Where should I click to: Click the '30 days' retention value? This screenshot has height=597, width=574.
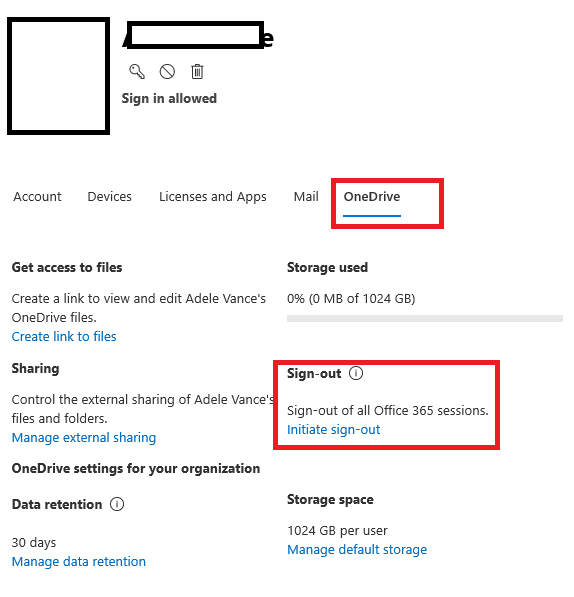coord(34,543)
